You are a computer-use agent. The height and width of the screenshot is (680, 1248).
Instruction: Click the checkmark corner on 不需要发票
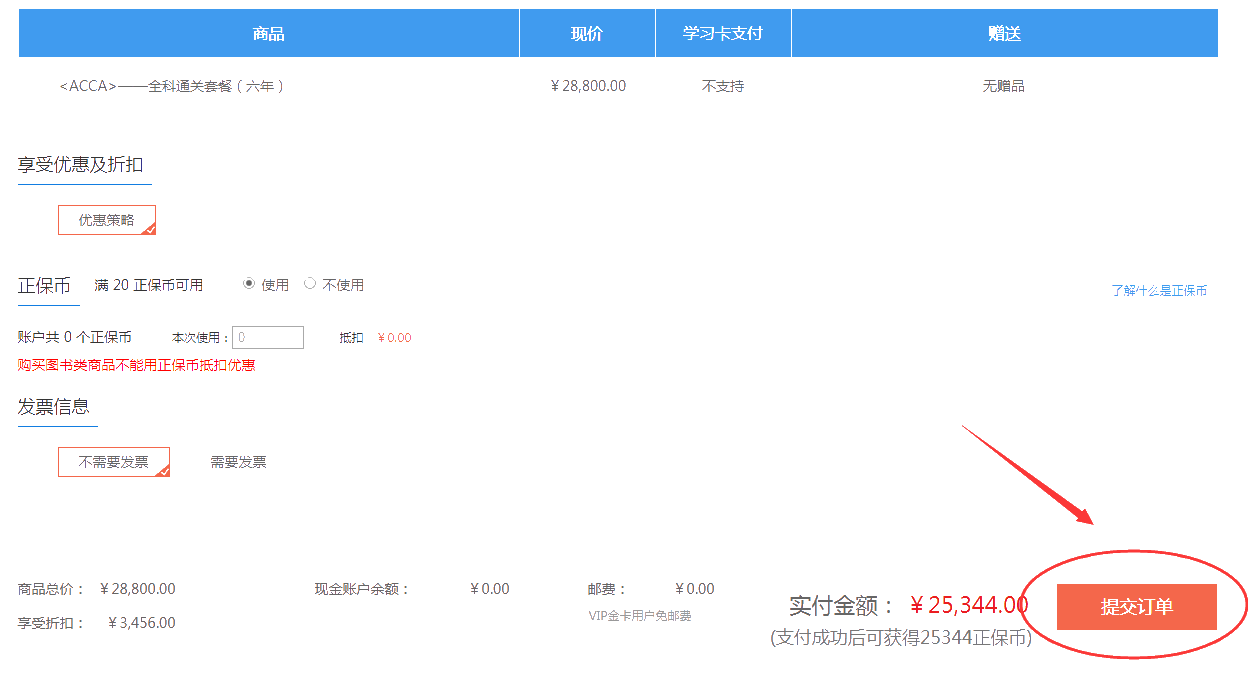[163, 471]
